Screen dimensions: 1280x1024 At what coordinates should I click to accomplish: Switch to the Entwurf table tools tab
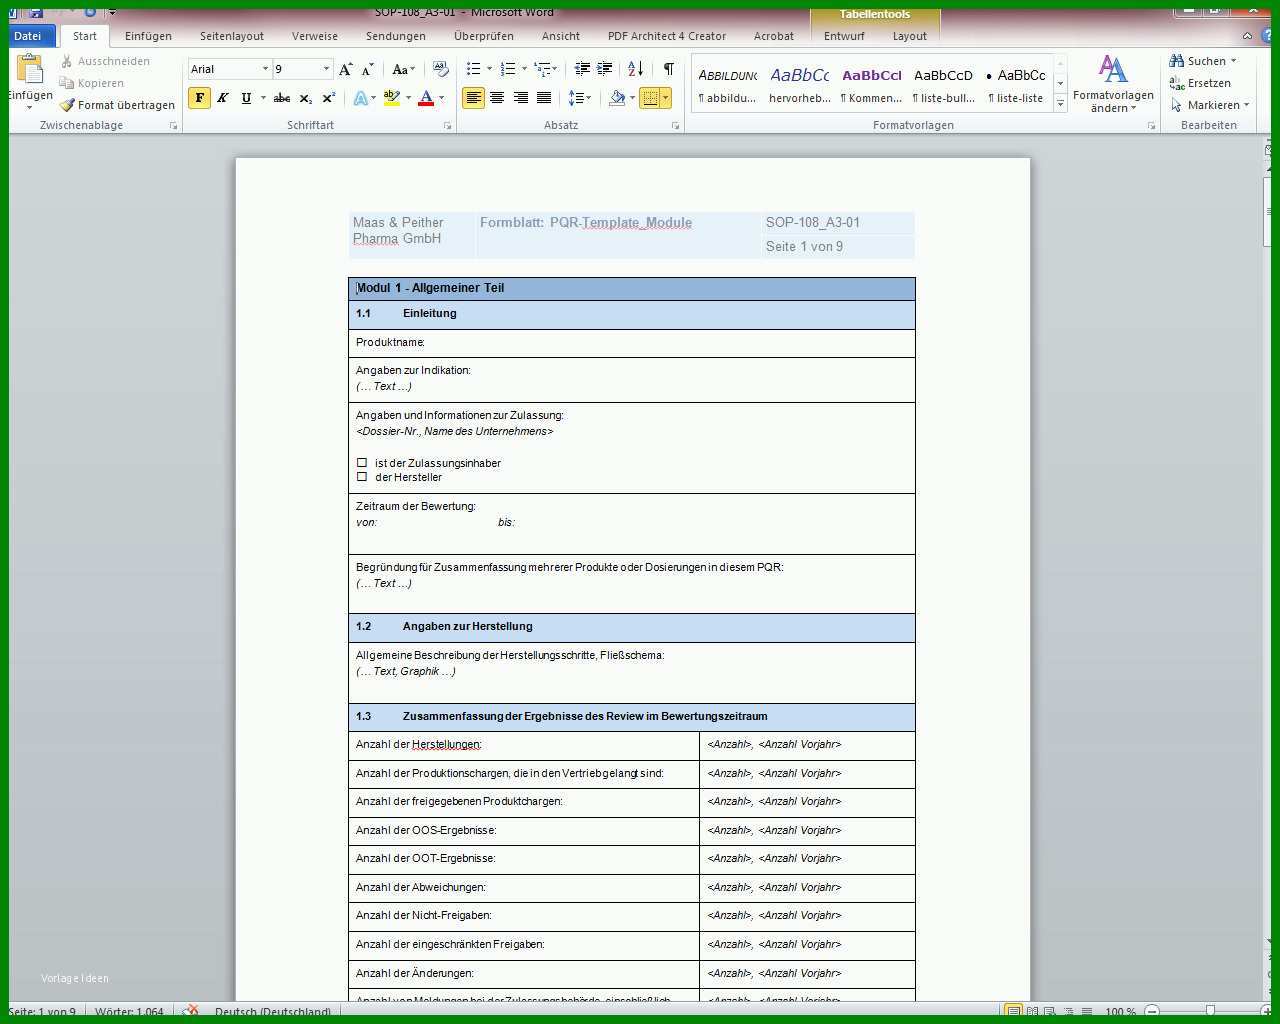tap(844, 36)
